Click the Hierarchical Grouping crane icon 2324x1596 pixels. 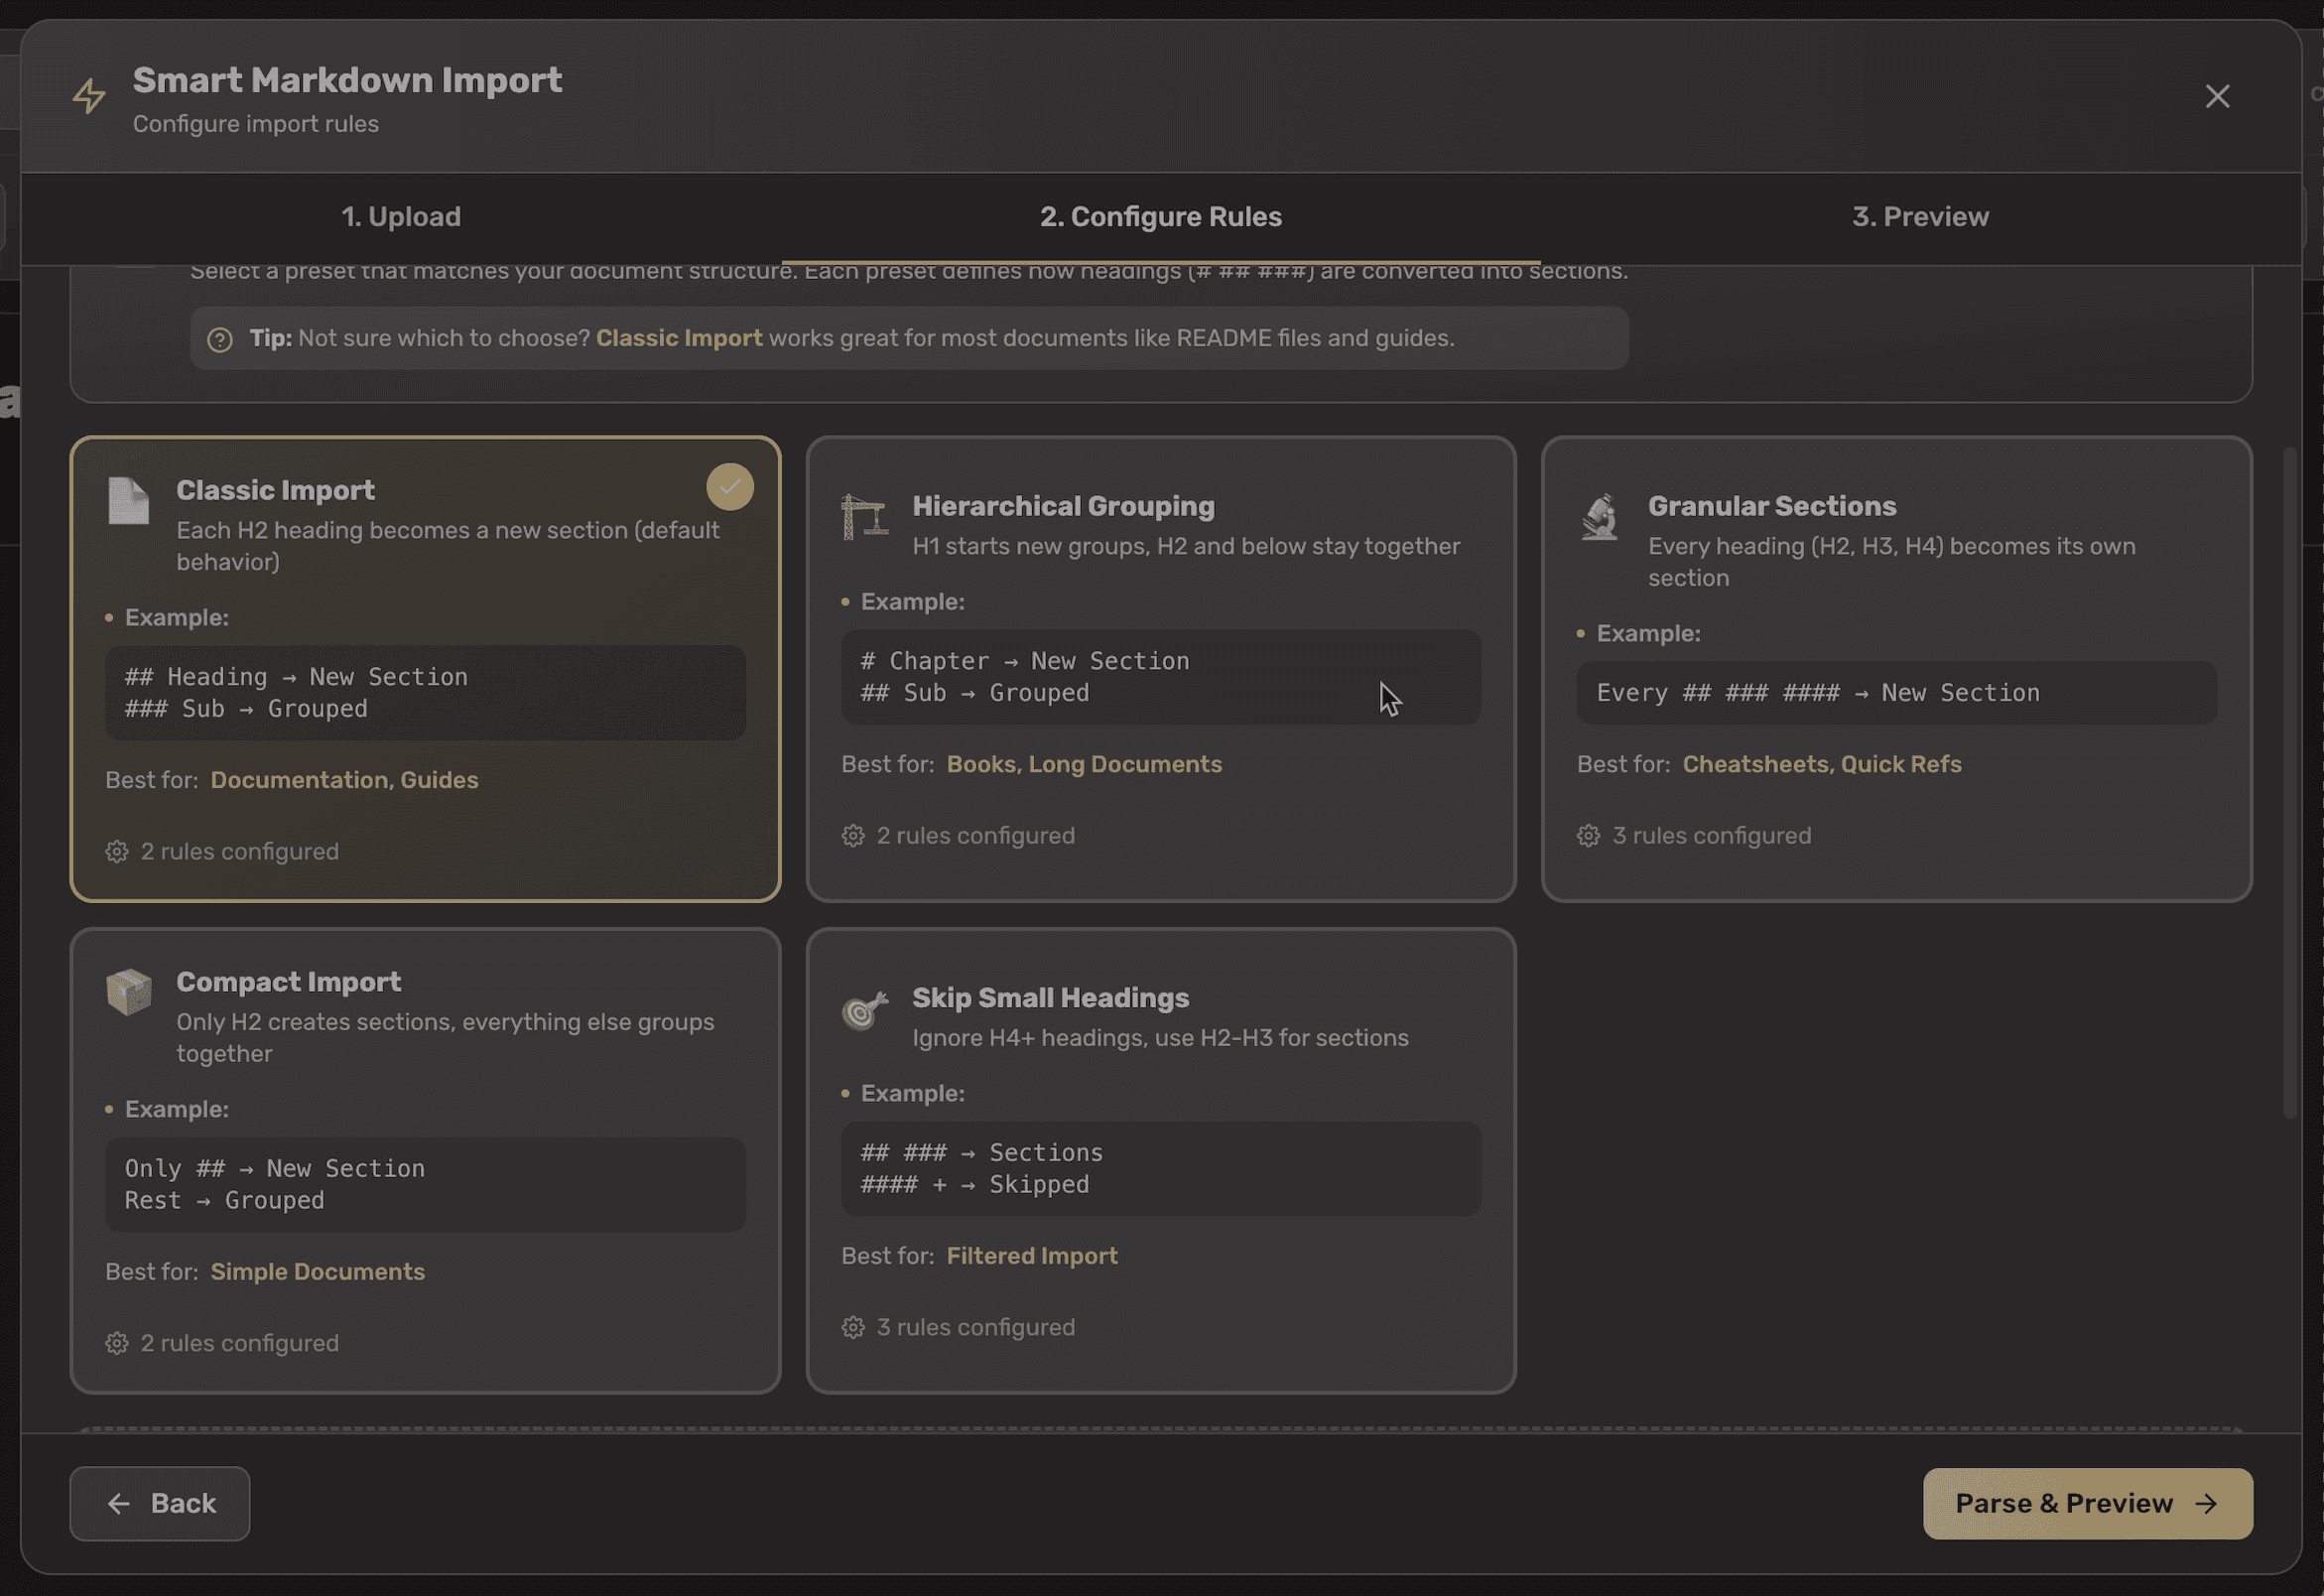pos(864,517)
